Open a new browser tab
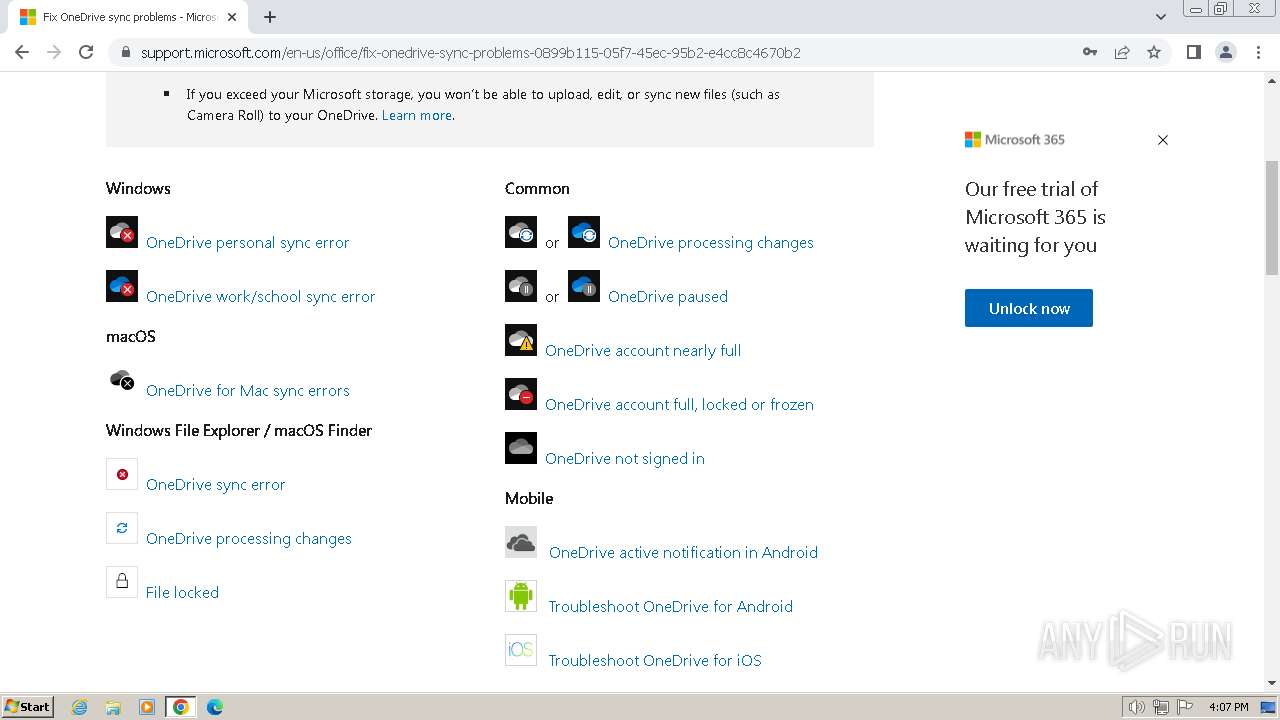Image resolution: width=1280 pixels, height=720 pixels. [x=270, y=17]
